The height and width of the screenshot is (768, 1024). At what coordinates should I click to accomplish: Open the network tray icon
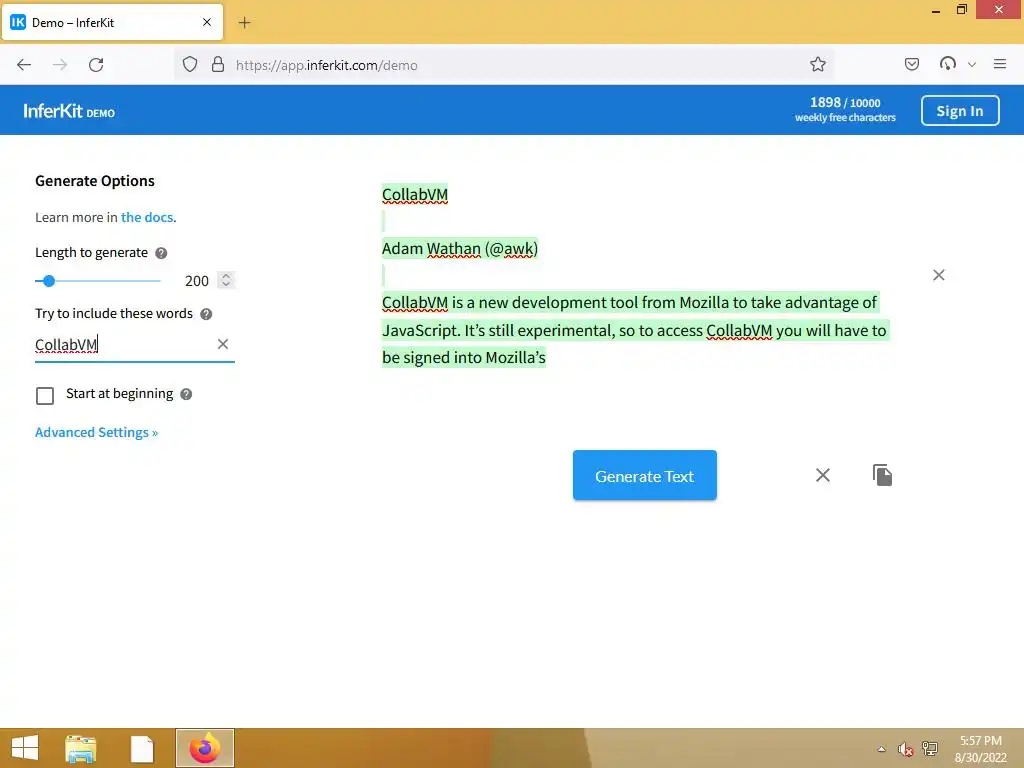[930, 748]
